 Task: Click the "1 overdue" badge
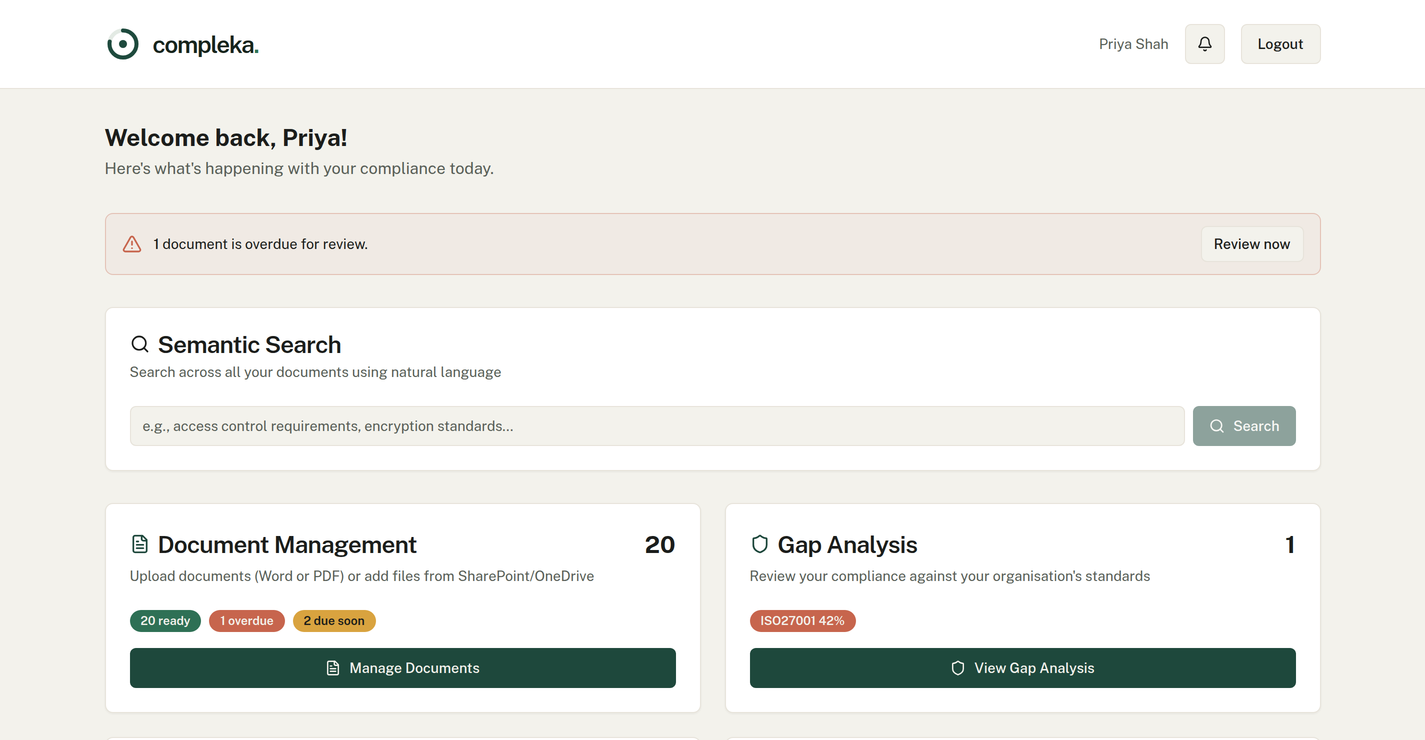click(x=247, y=621)
